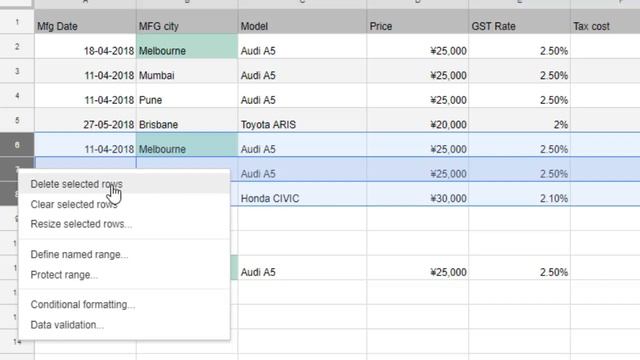
Task: Select Toyota ARIS model cell
Action: coord(302,120)
